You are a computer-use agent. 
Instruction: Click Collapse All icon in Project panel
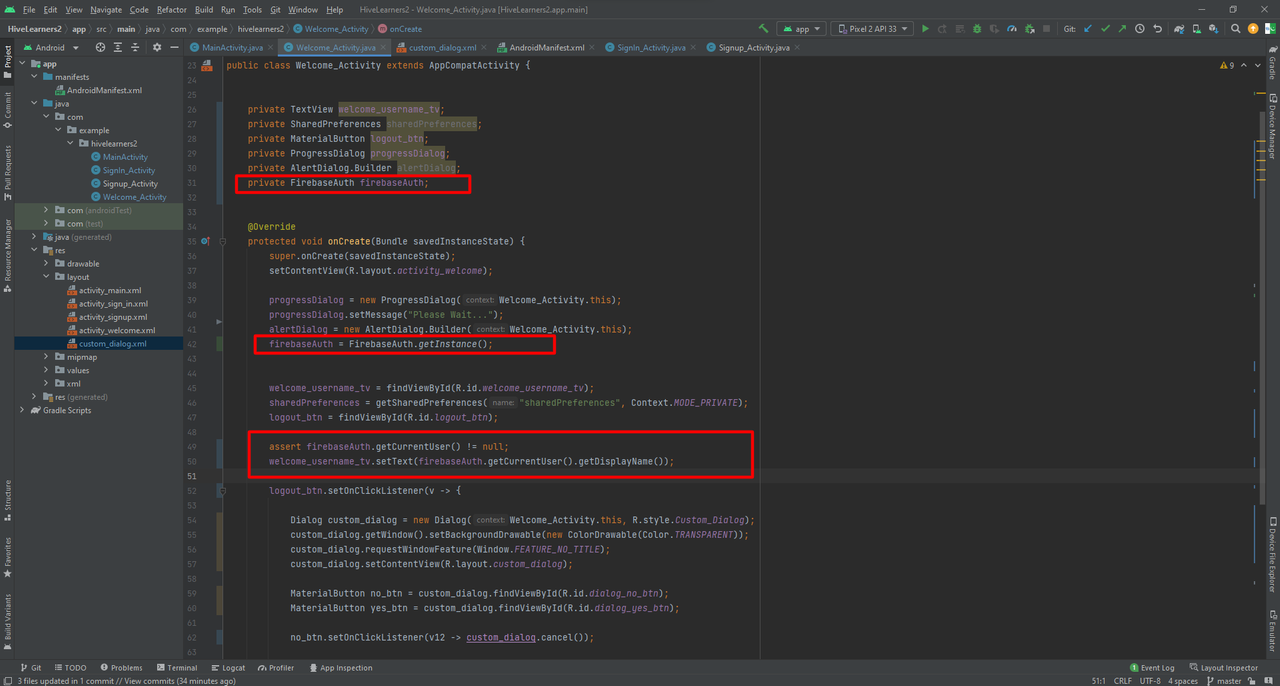point(135,47)
